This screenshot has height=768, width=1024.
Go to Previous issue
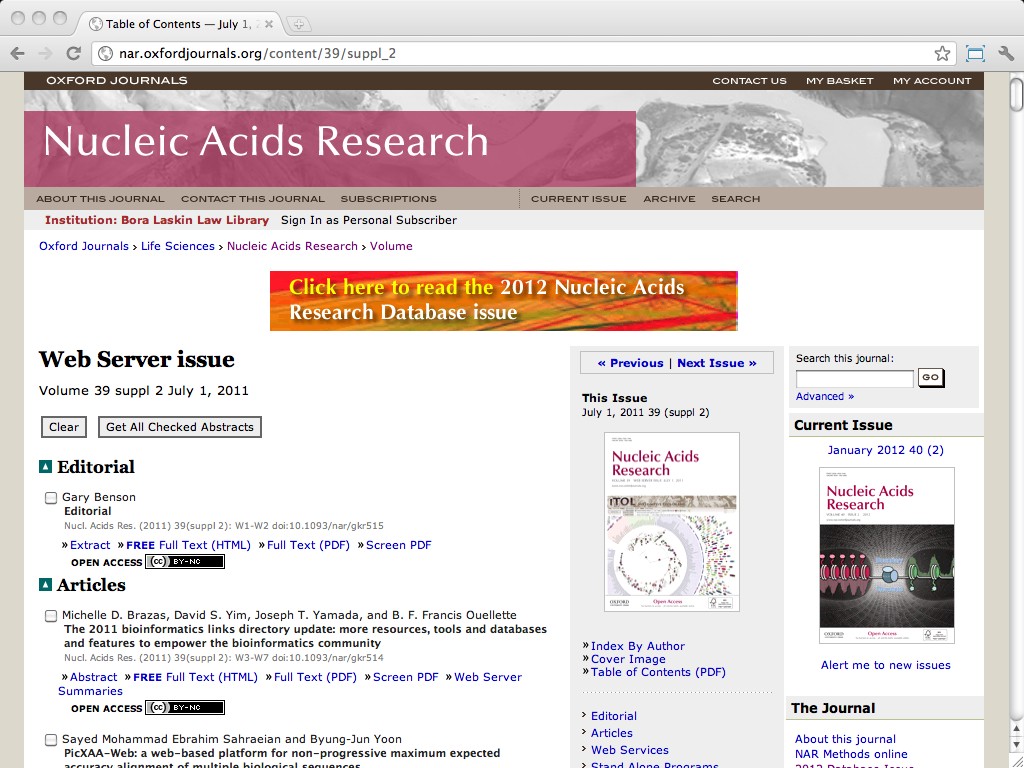[x=630, y=363]
